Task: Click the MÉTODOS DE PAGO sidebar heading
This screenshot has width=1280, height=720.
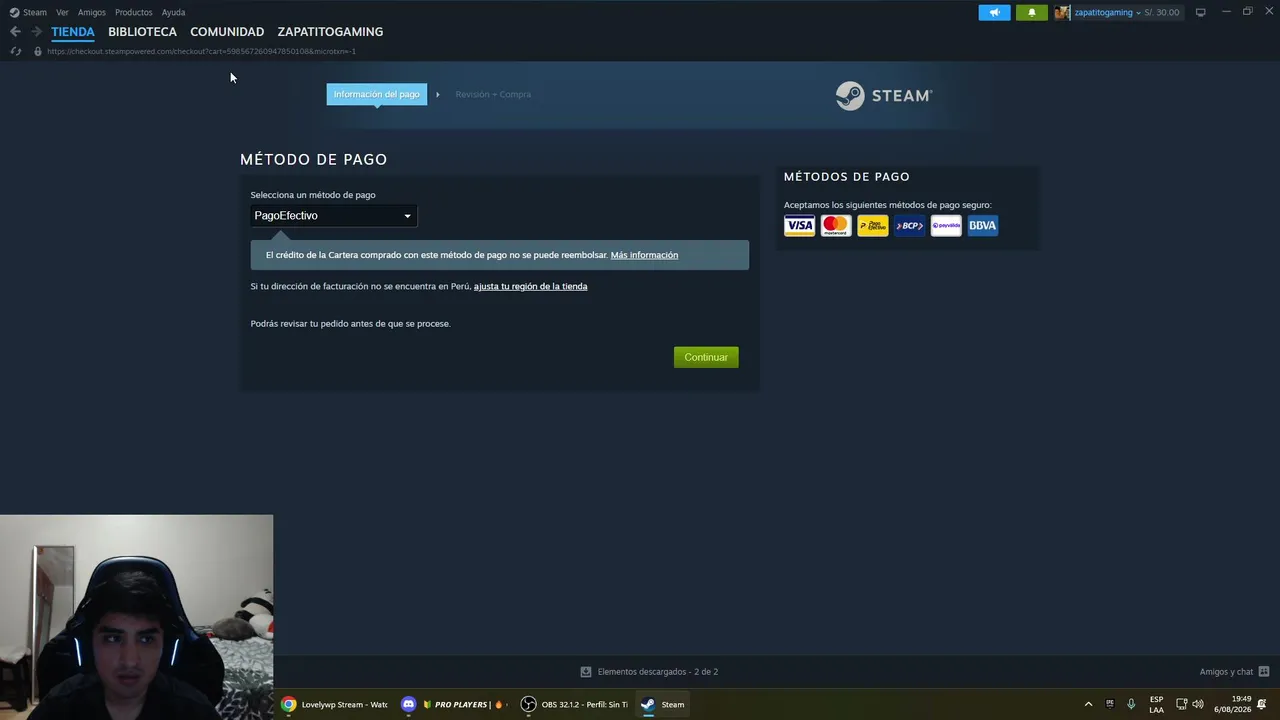Action: pos(847,176)
